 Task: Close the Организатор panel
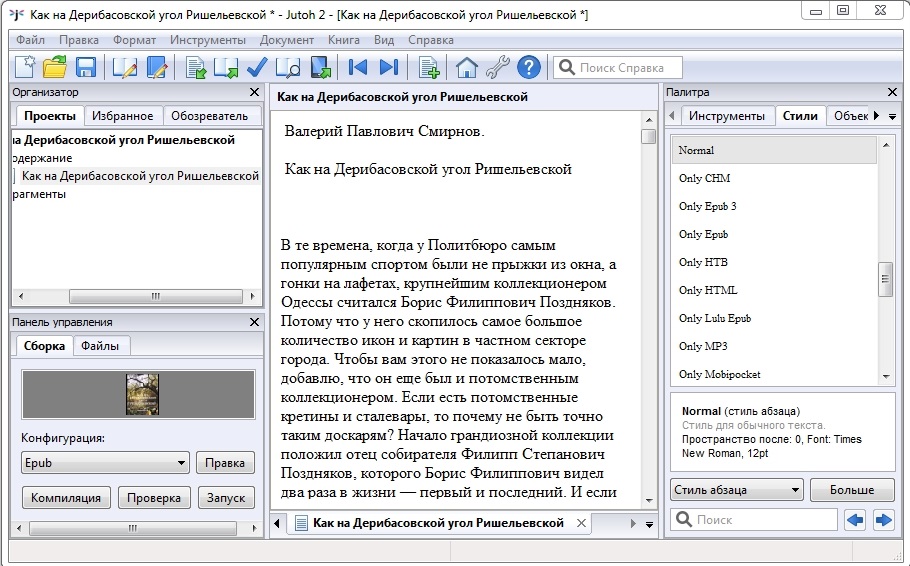(x=254, y=92)
